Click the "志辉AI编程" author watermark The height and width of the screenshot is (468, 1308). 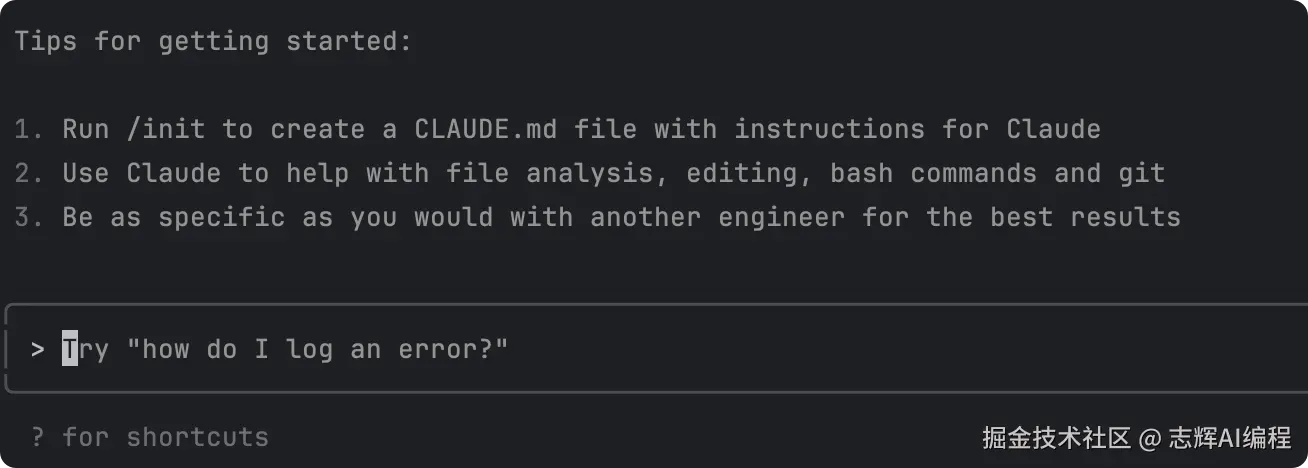(1229, 438)
